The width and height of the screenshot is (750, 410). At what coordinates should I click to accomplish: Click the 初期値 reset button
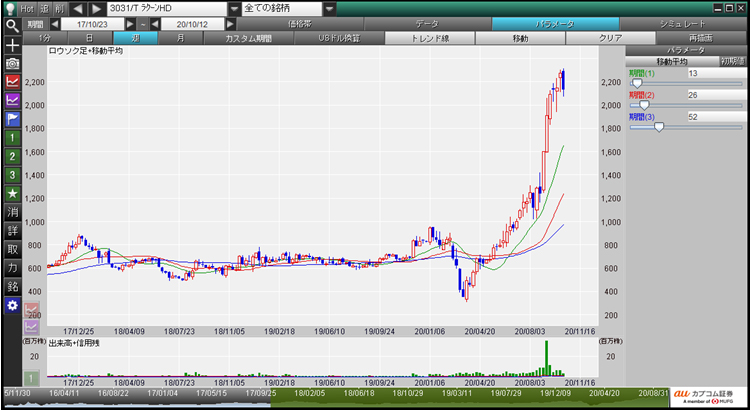732,61
